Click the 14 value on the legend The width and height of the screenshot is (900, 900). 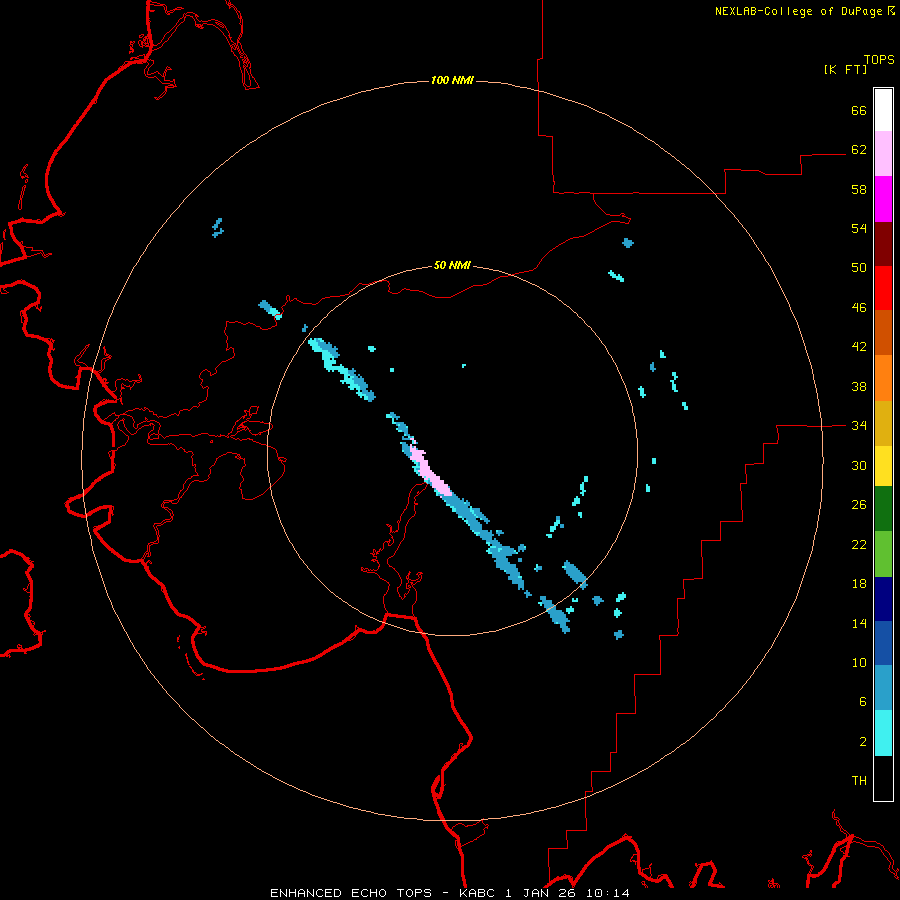click(859, 623)
